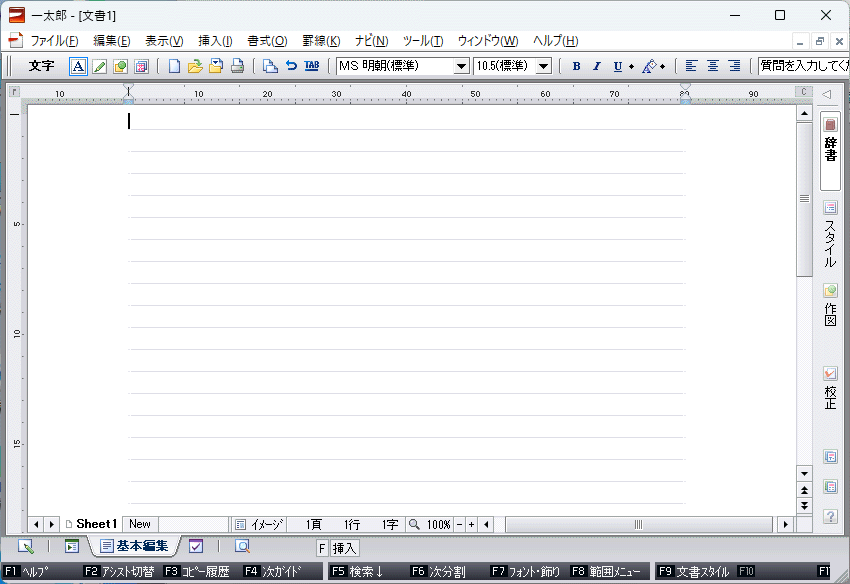Decrease zoom with the minus button
The height and width of the screenshot is (584, 850).
coord(460,524)
